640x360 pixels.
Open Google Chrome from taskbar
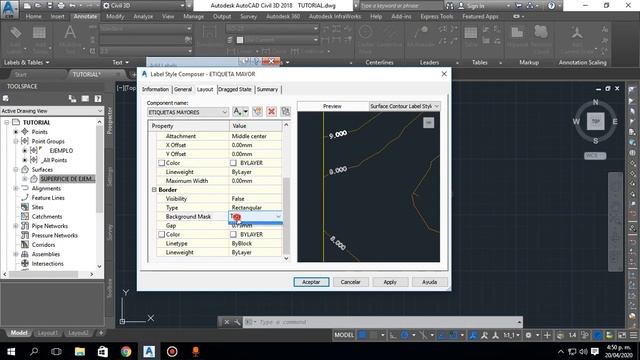126,351
